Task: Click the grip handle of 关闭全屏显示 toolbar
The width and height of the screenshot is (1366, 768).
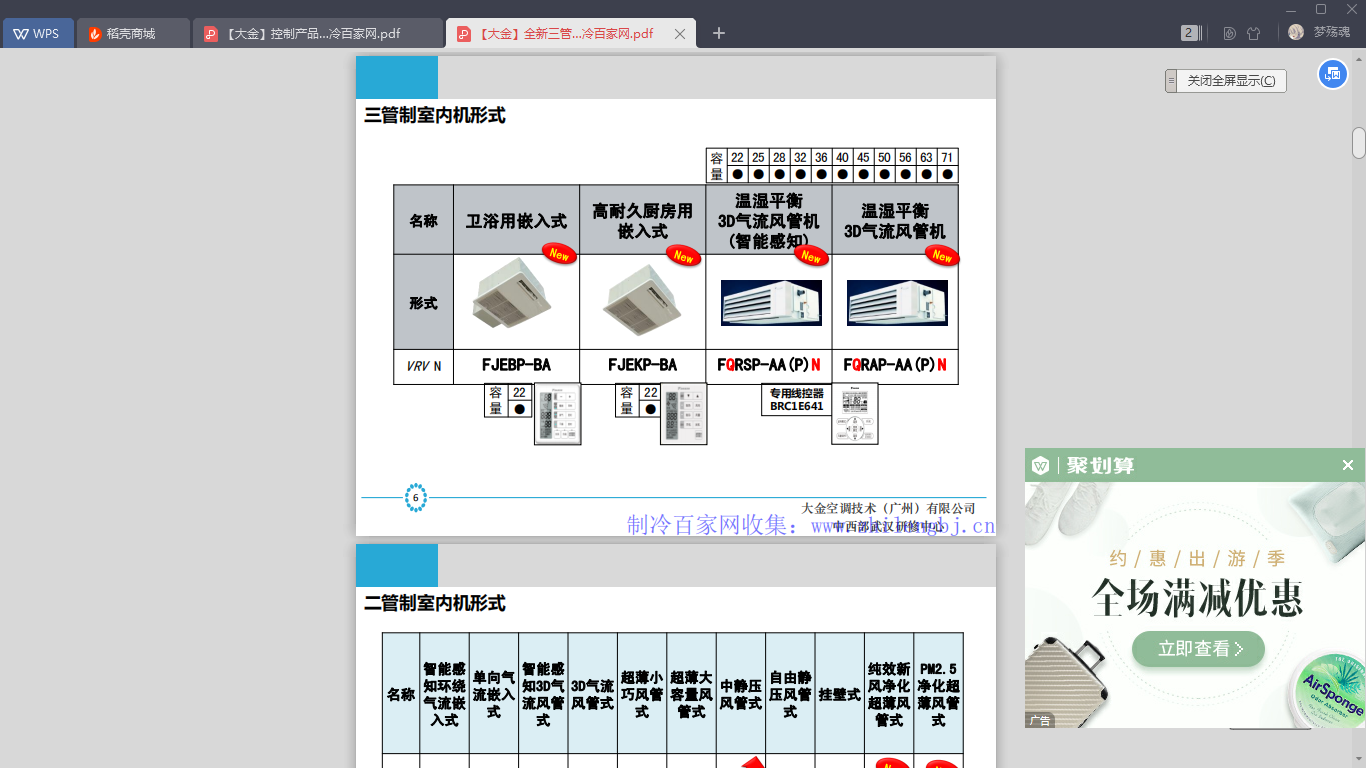Action: point(1171,81)
